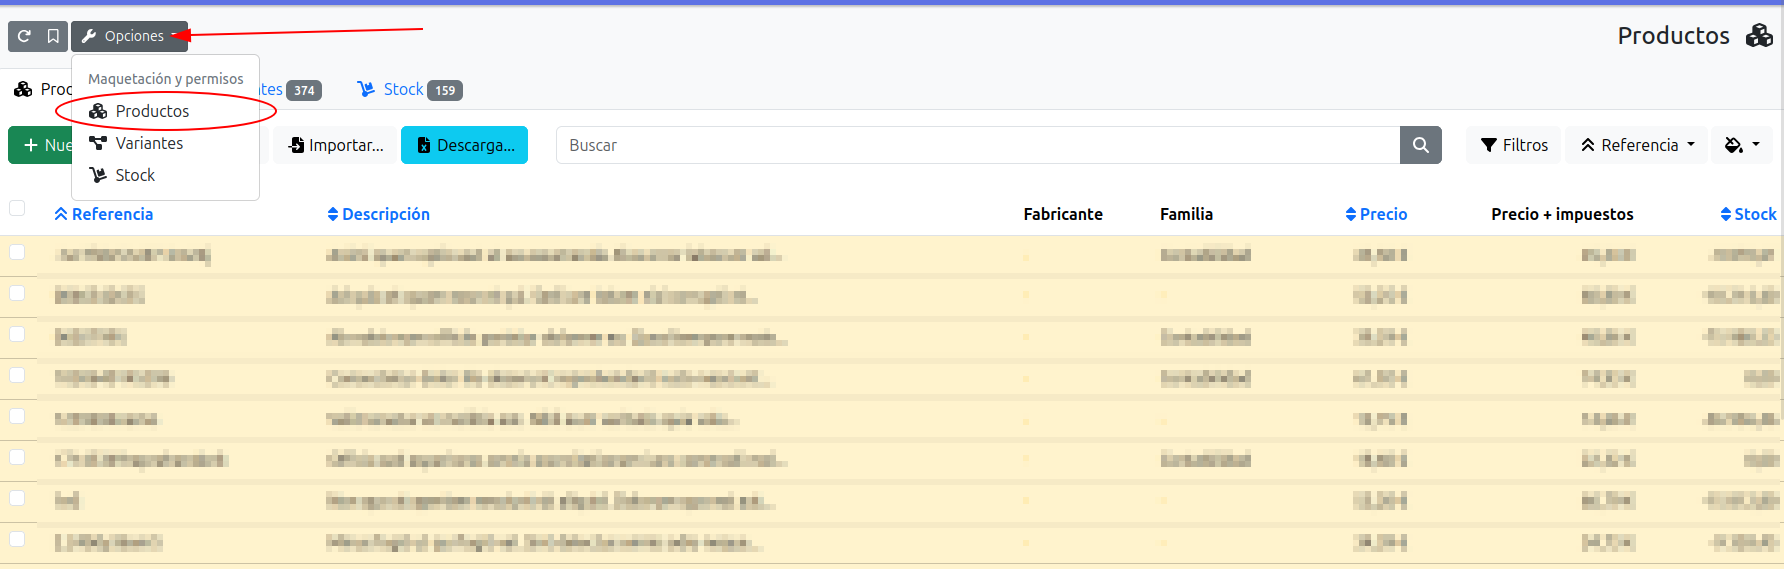Click the Precio + impuestos column header
The height and width of the screenshot is (569, 1784).
[x=1562, y=214]
